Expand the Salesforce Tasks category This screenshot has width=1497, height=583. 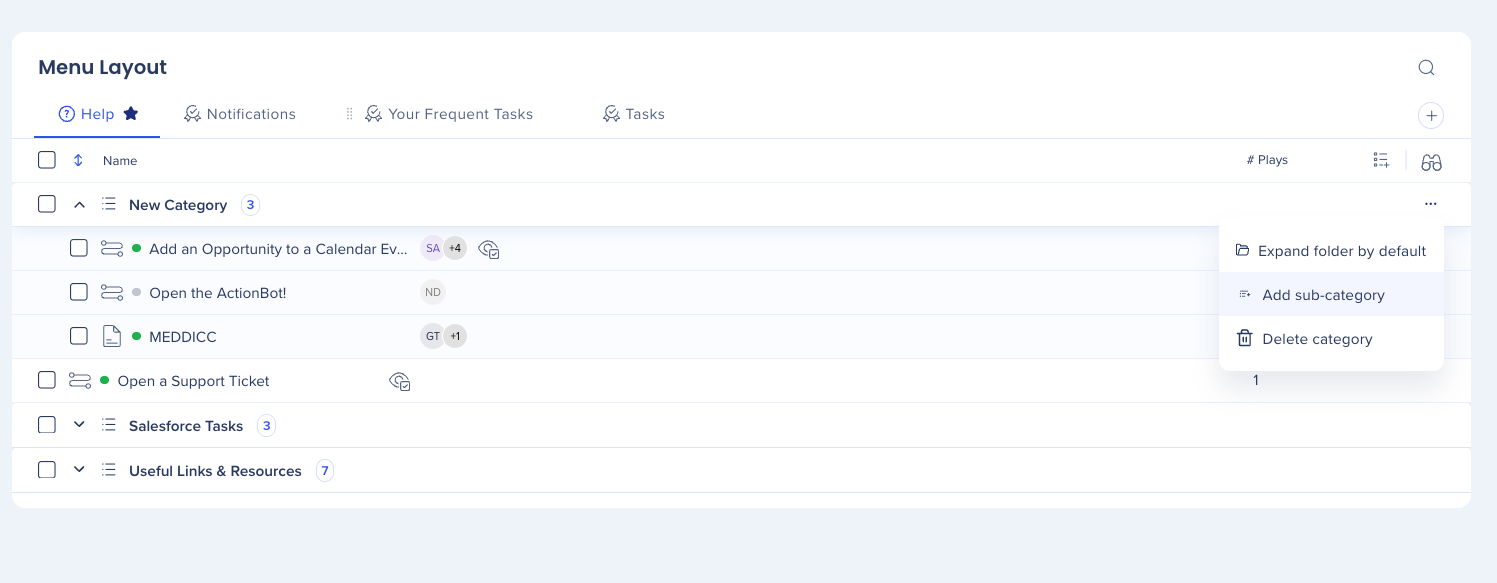(80, 425)
